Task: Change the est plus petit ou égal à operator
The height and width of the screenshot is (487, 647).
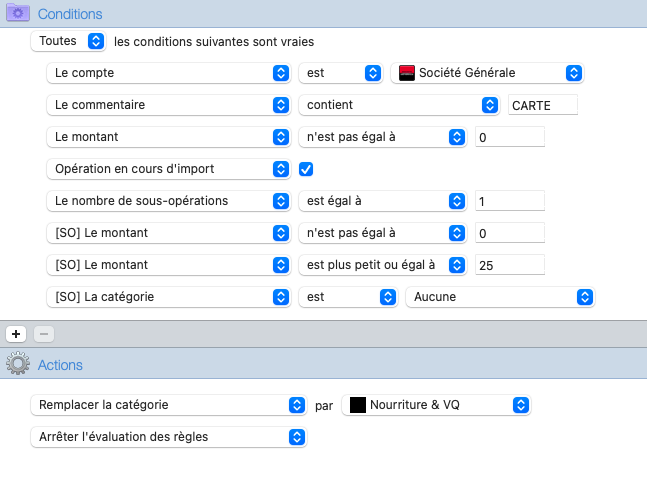Action: click(x=383, y=265)
